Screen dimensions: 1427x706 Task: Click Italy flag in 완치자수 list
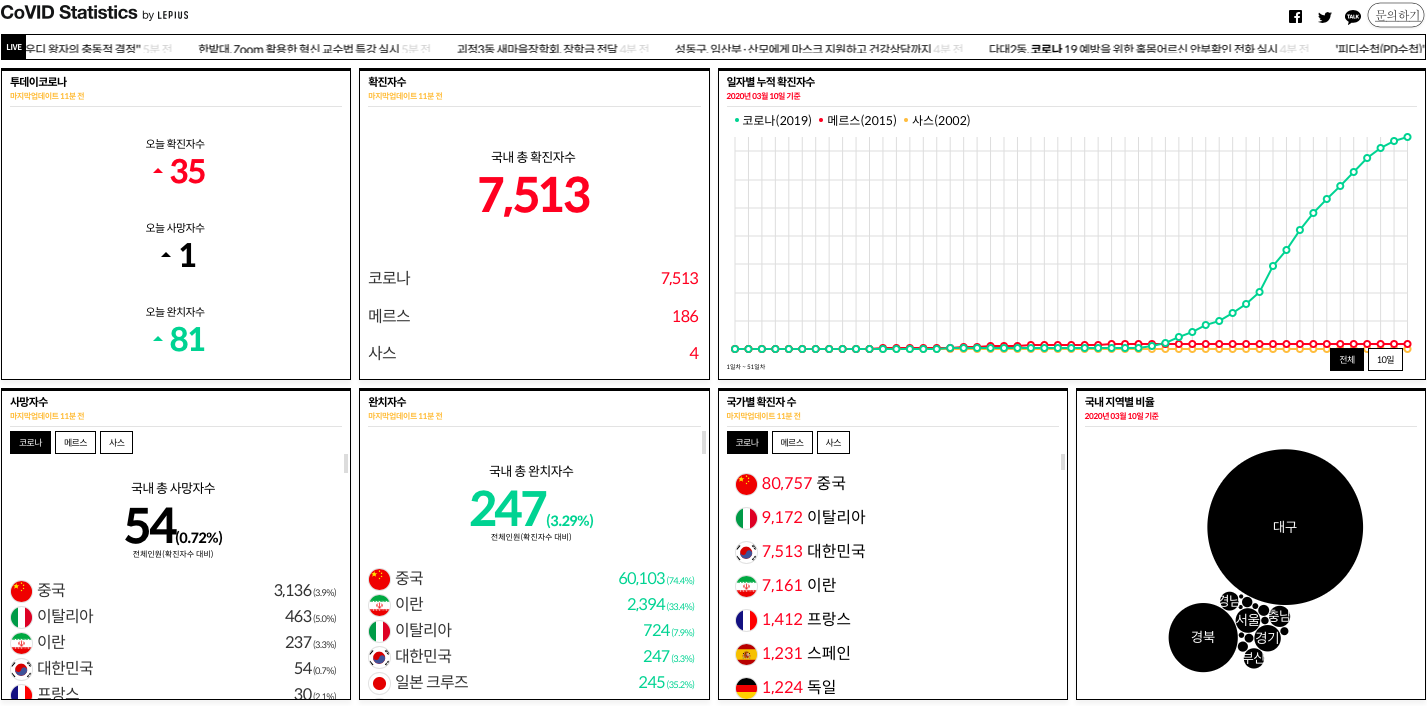[379, 631]
